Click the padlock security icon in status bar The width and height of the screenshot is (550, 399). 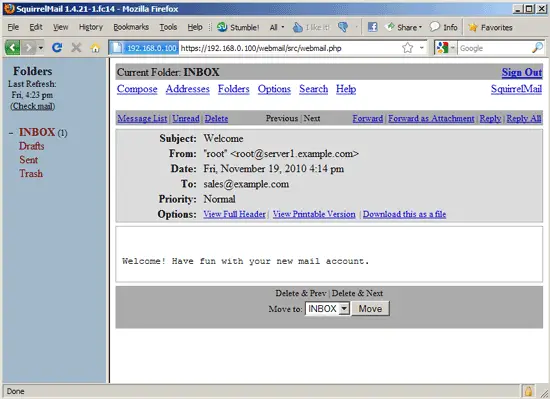528,391
